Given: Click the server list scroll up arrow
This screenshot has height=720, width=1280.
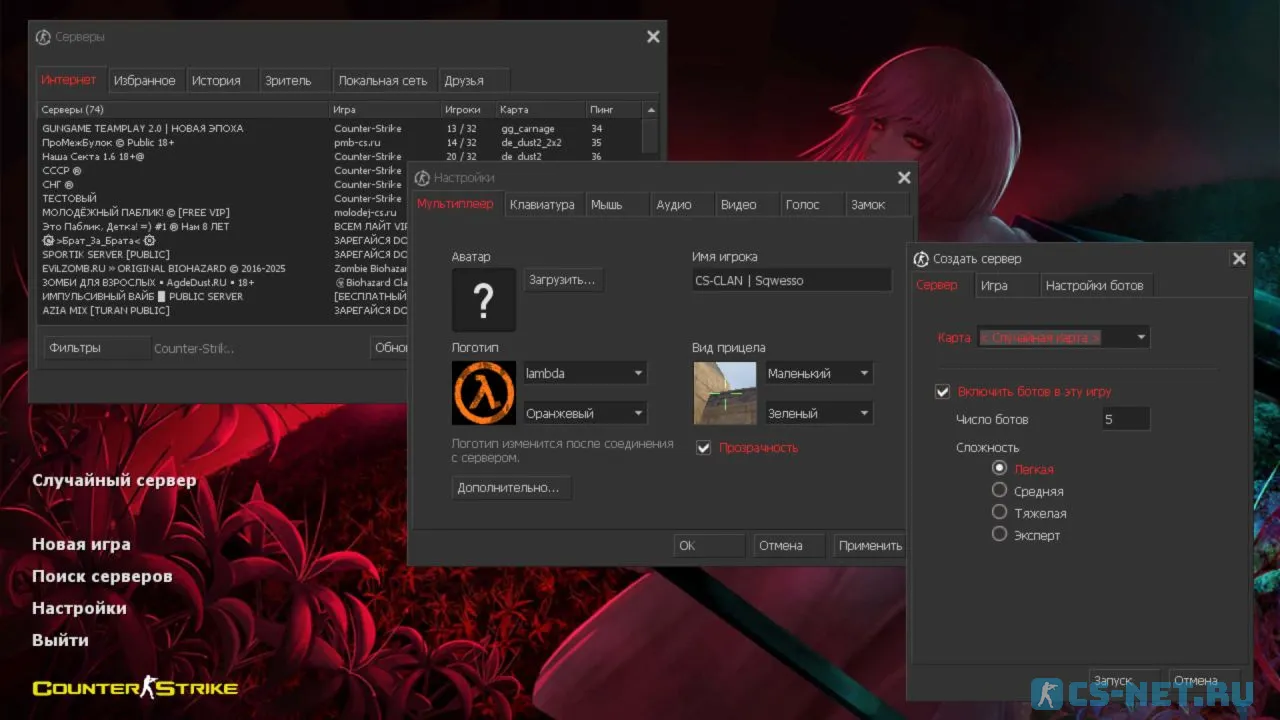Looking at the screenshot, I should pos(651,110).
